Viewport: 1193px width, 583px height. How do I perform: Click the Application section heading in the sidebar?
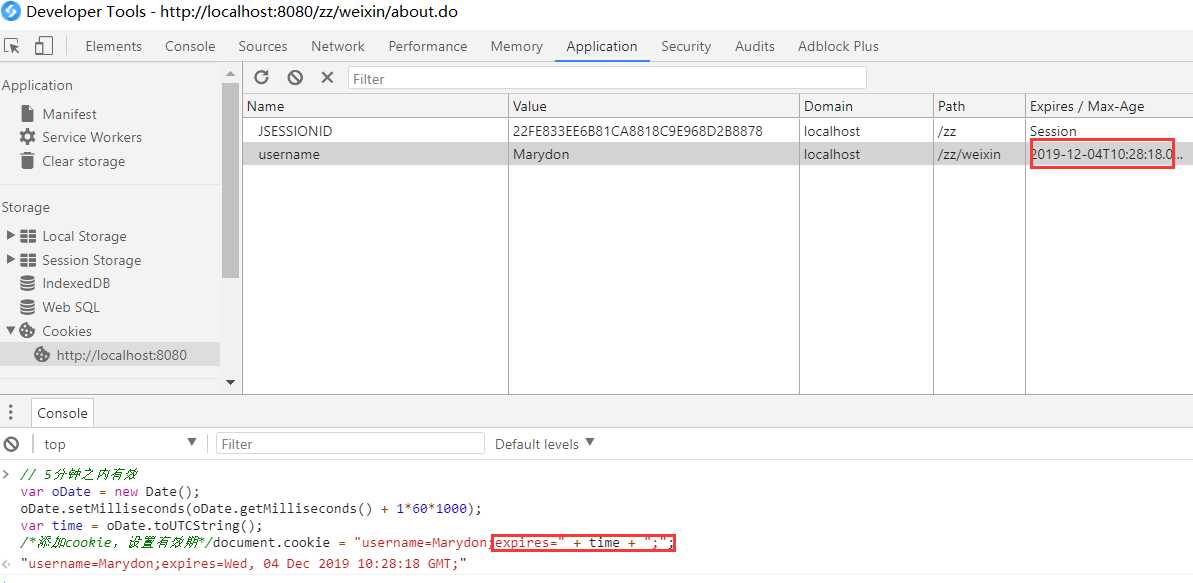(37, 86)
